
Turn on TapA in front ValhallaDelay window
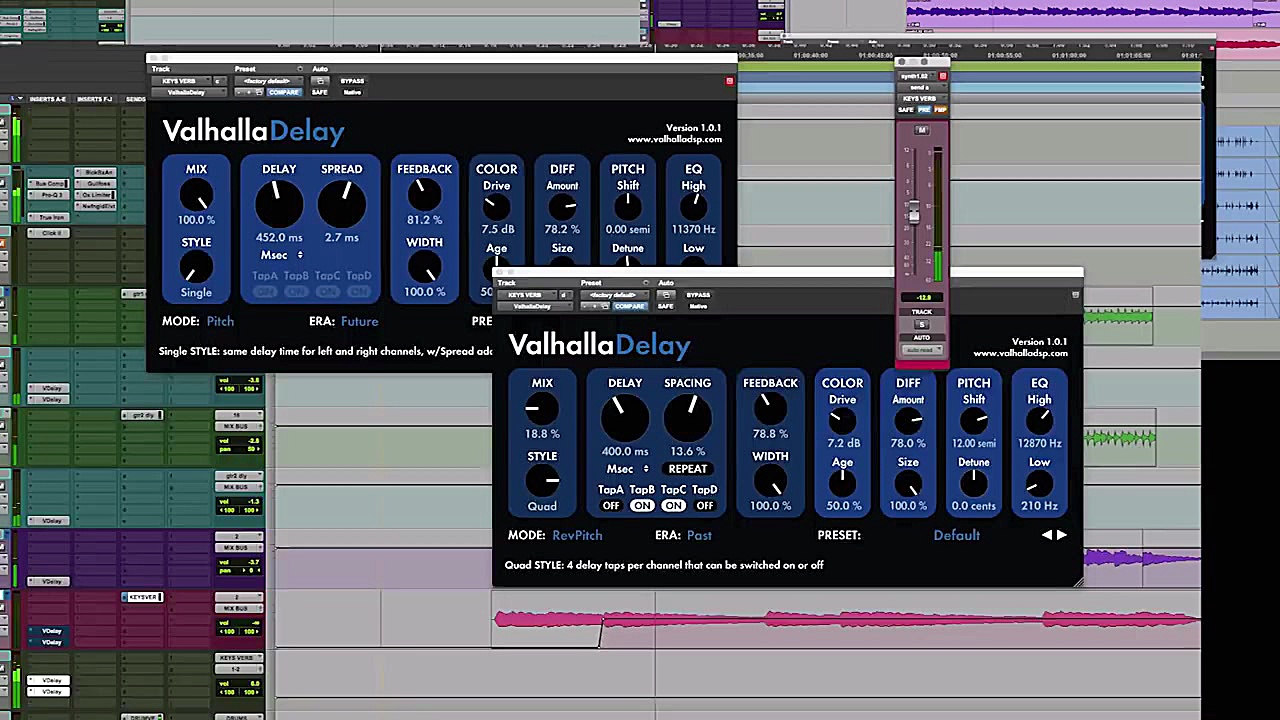tap(610, 506)
